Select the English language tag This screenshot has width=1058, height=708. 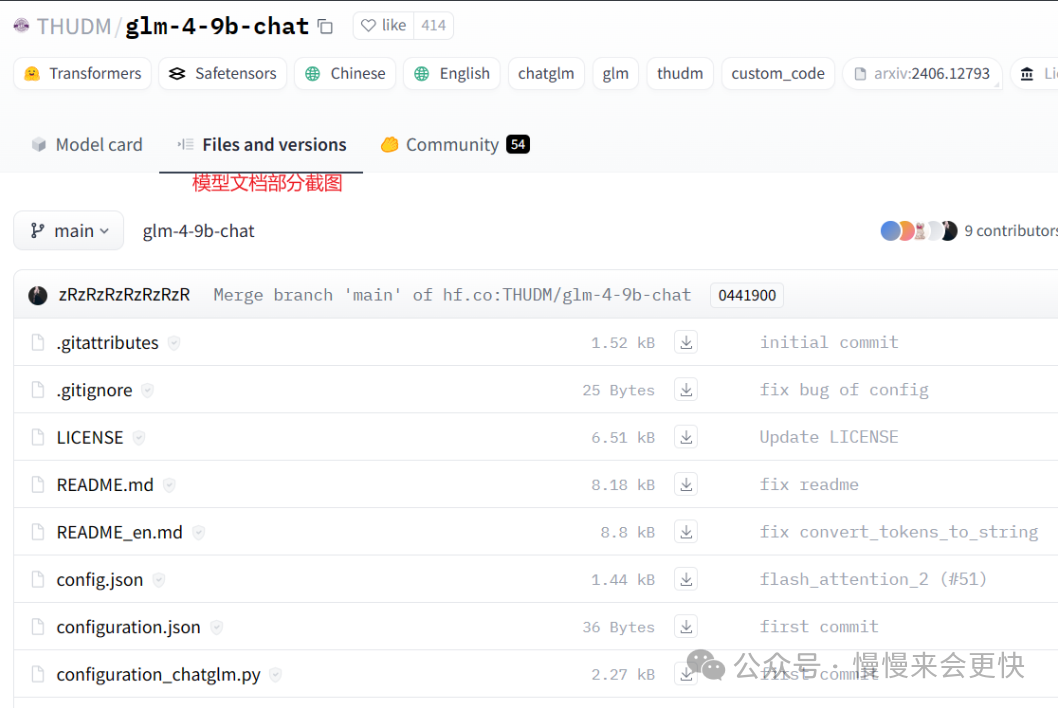pos(451,74)
